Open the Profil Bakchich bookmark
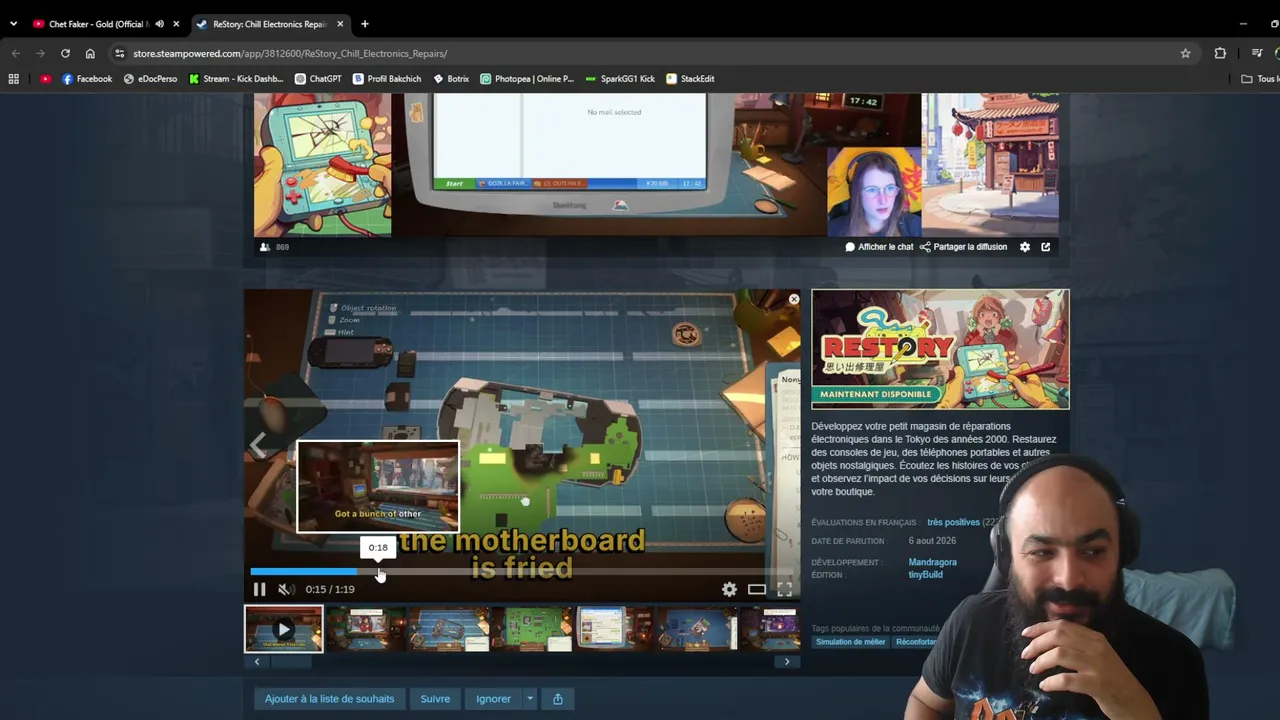This screenshot has width=1280, height=720. 387,79
